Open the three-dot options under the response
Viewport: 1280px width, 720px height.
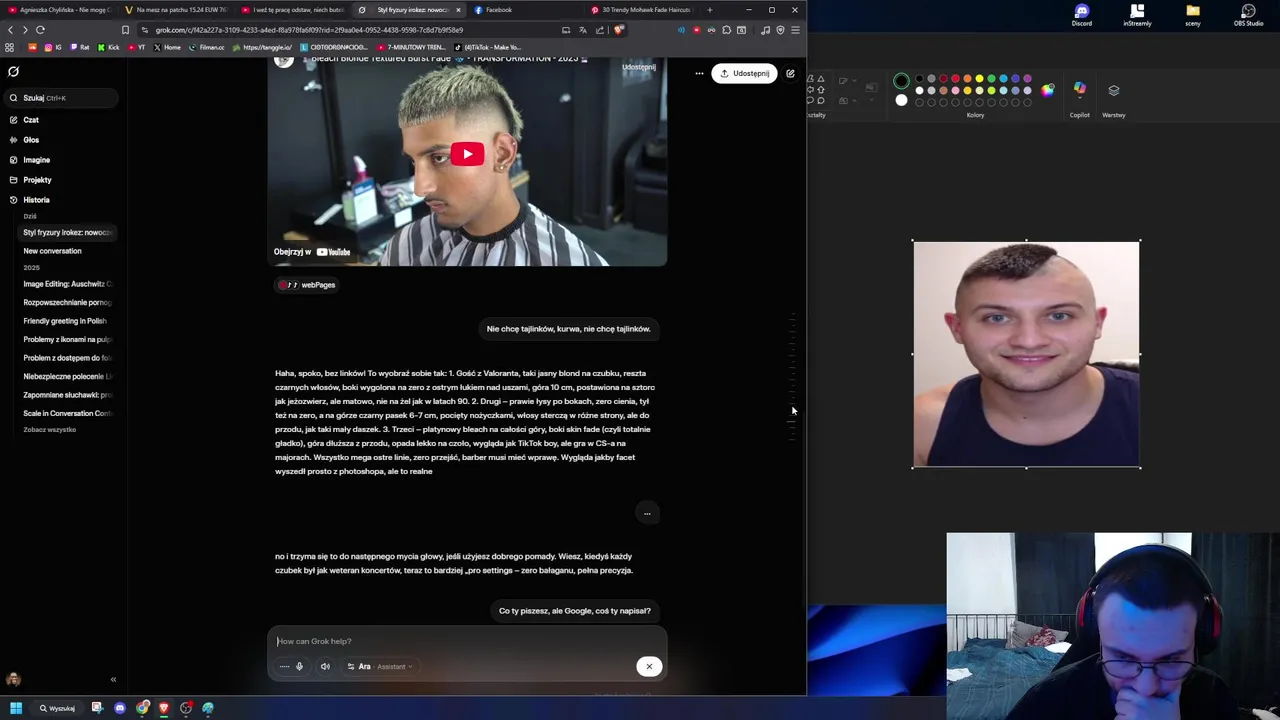(x=647, y=514)
